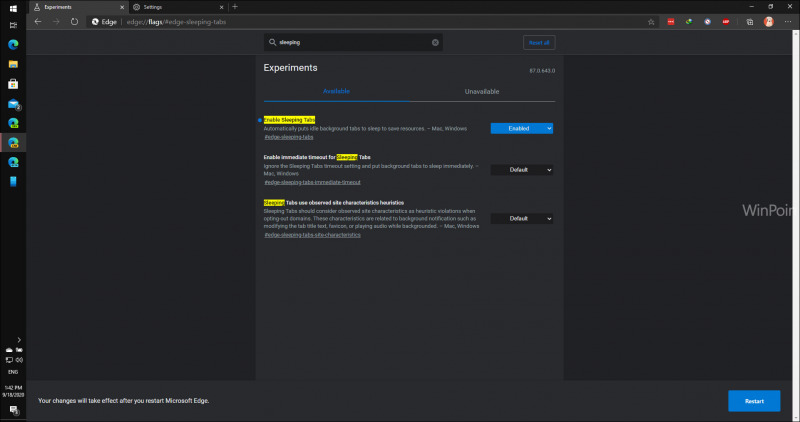800x422 pixels.
Task: Open File Explorer from the taskbar
Action: pos(13,64)
